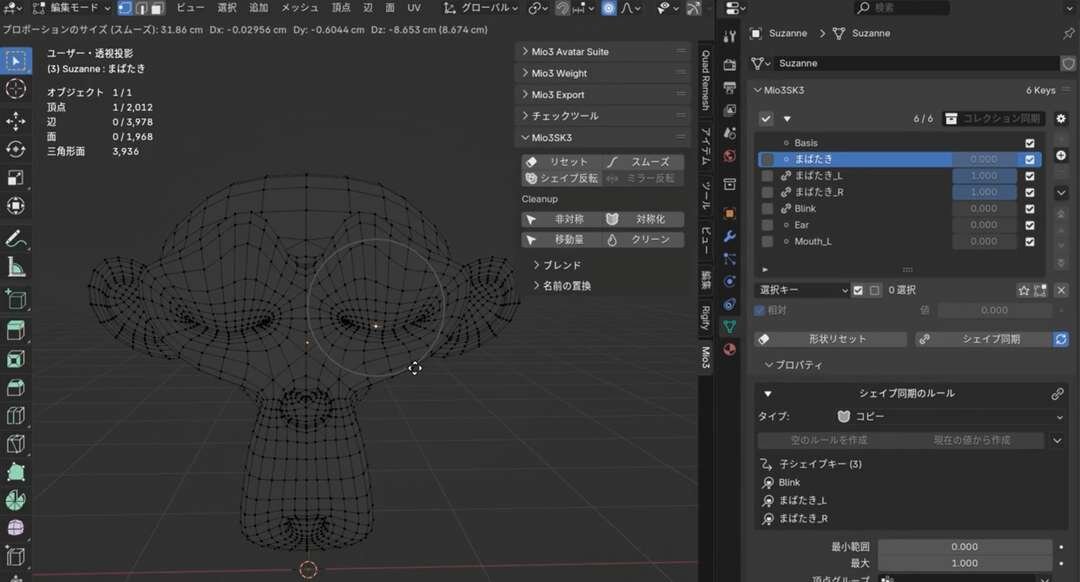Select the Loop Cut tool
Screen dimensions: 1080x582
[16, 415]
